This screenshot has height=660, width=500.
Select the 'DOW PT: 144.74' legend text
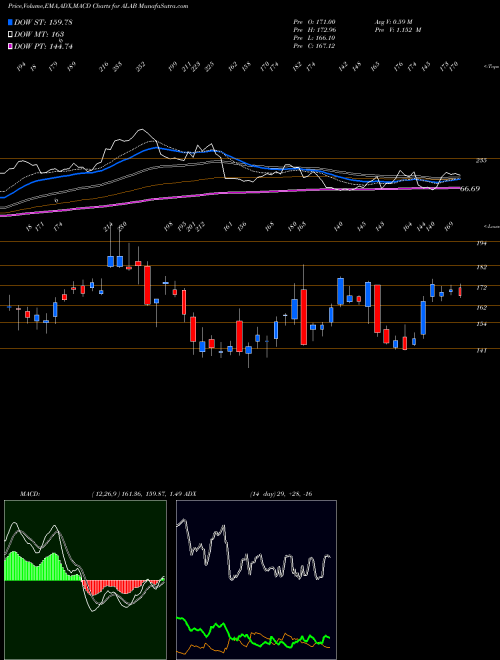pos(43,46)
